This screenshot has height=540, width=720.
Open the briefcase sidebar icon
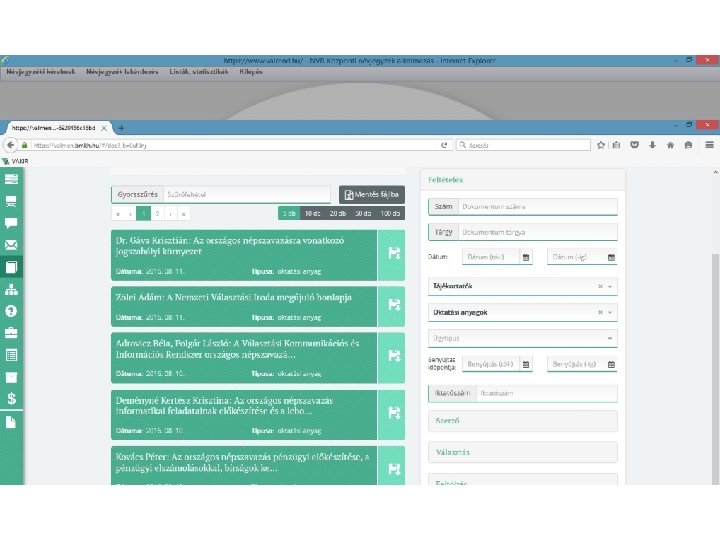[x=11, y=332]
